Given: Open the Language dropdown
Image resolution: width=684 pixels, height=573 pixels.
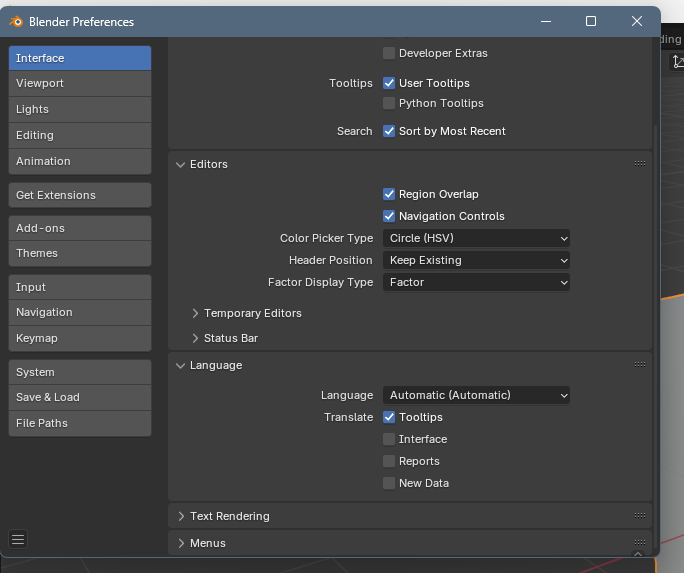Looking at the screenshot, I should (x=476, y=395).
